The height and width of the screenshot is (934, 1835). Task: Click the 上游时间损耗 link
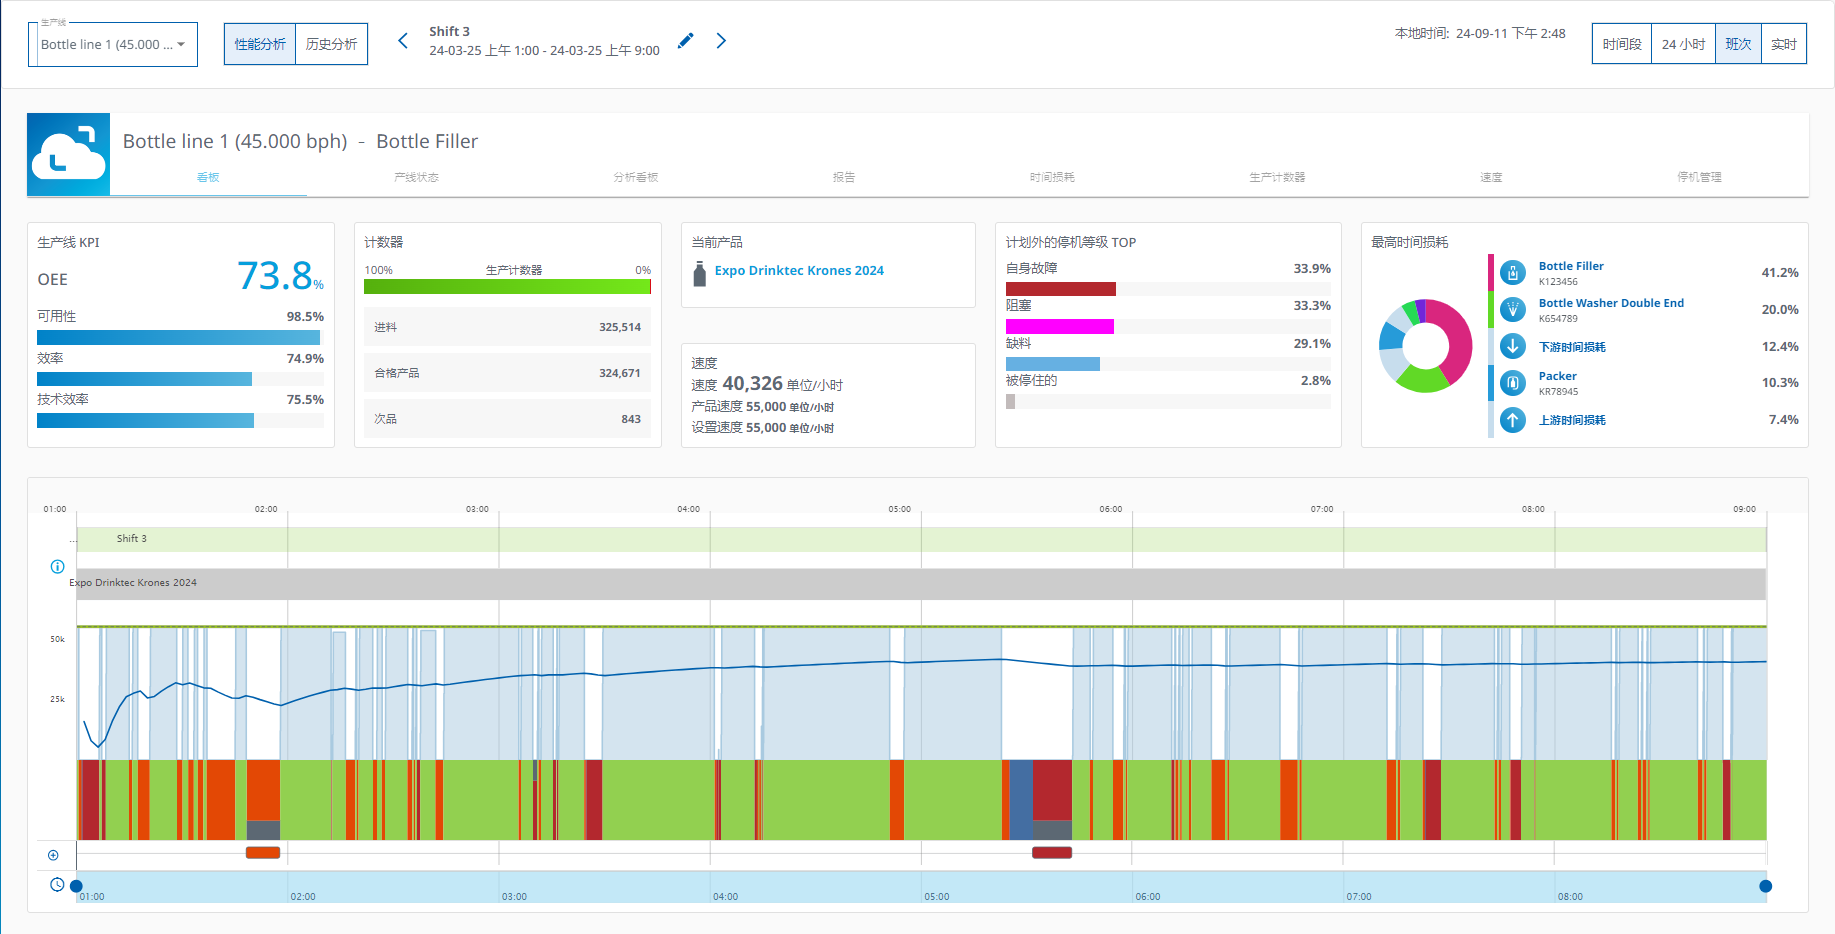(x=1571, y=420)
